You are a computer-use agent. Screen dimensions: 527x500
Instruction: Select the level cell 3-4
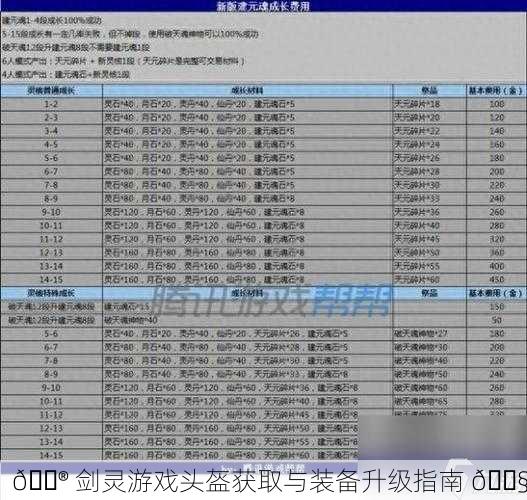click(x=51, y=131)
